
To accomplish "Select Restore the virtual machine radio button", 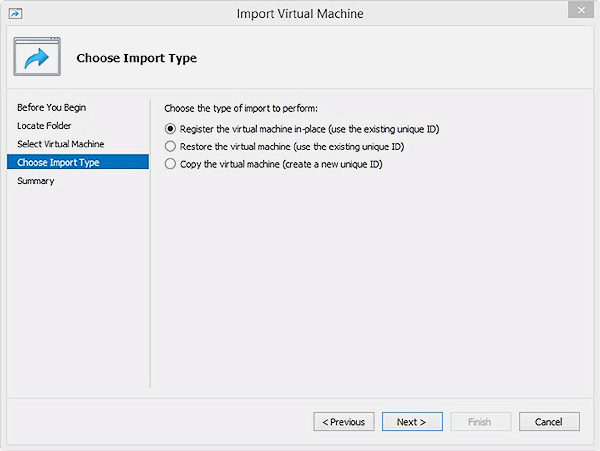I will [171, 146].
